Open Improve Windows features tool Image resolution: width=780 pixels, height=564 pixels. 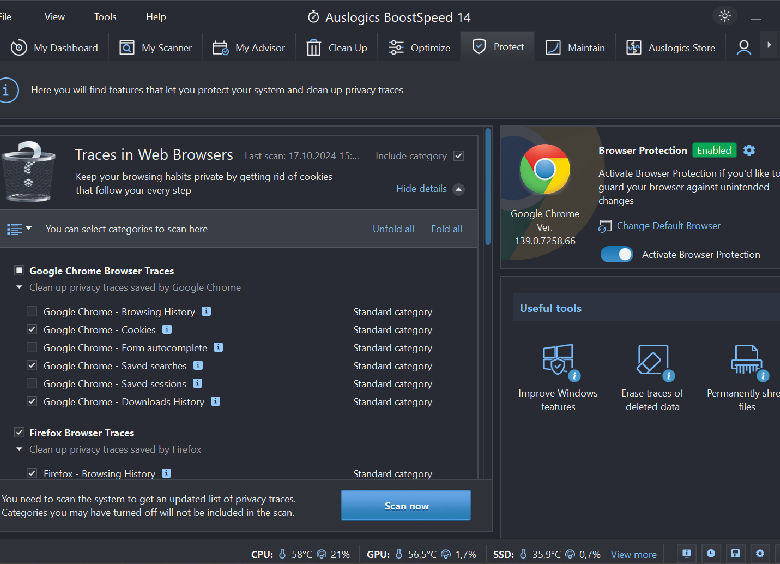point(558,378)
